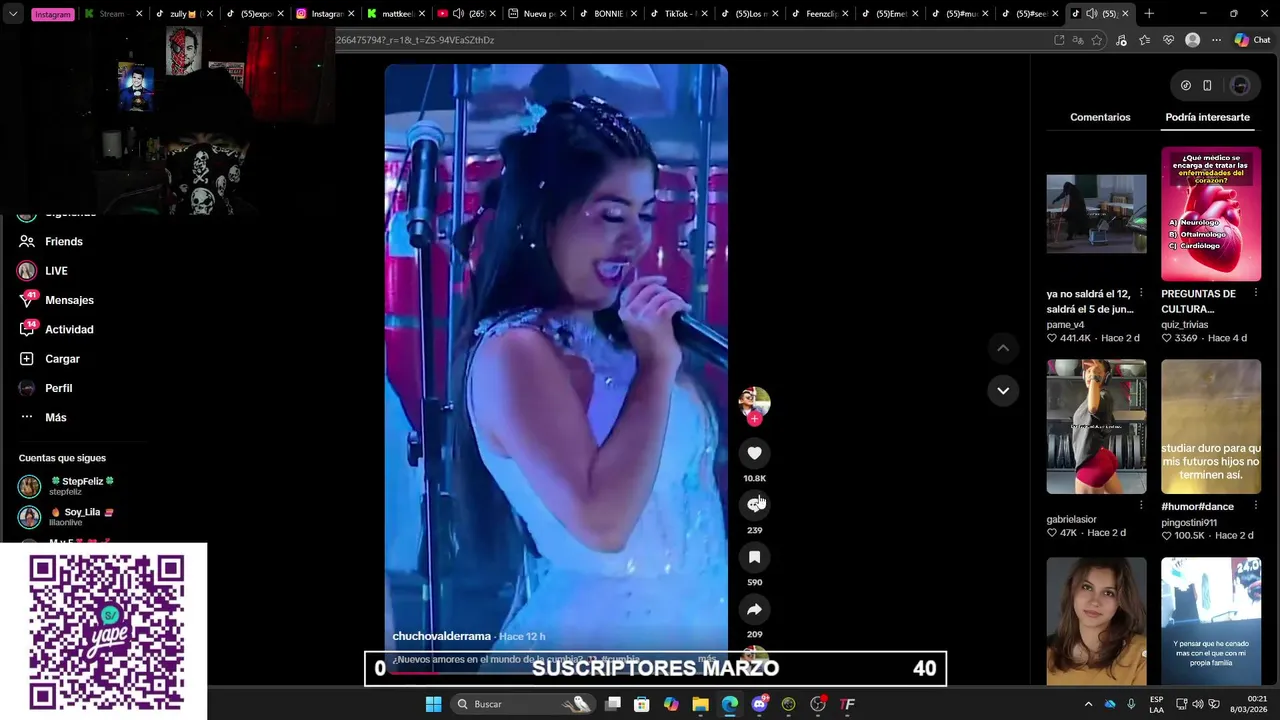Open the more options for the pame_v4 video
Image resolution: width=1280 pixels, height=720 pixels.
1141,293
